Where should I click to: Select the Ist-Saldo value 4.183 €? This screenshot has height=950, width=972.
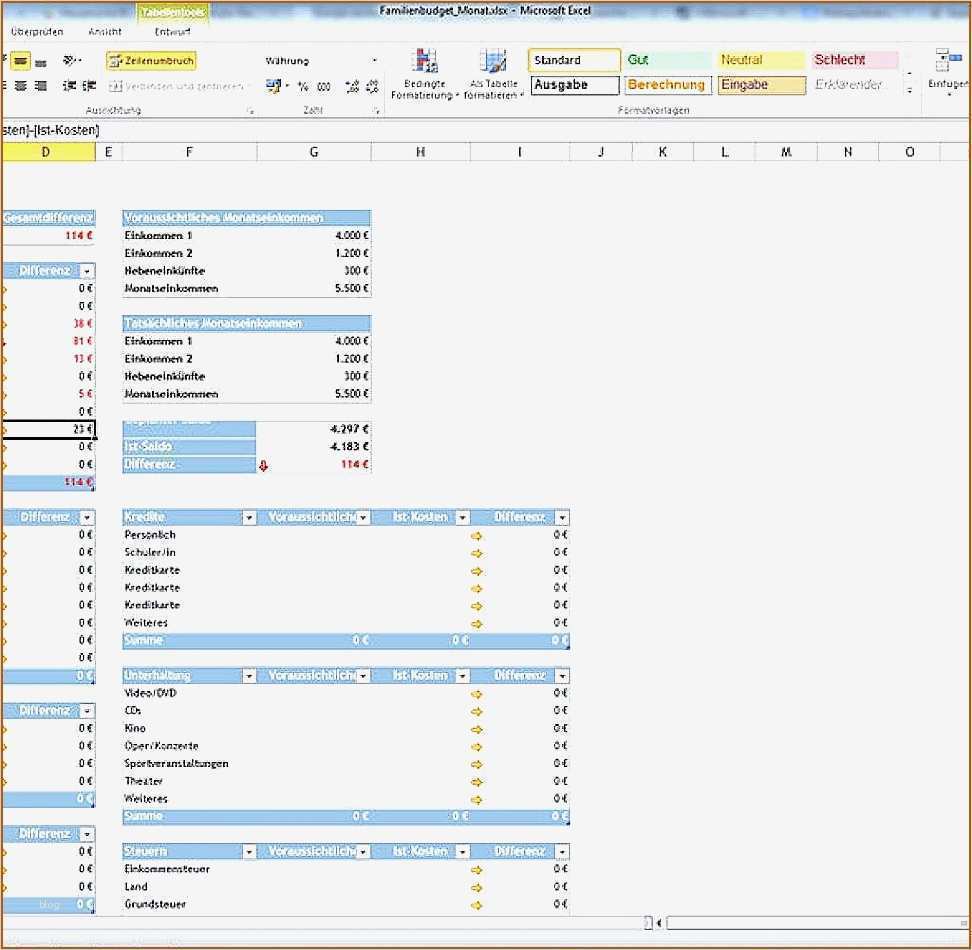[313, 447]
